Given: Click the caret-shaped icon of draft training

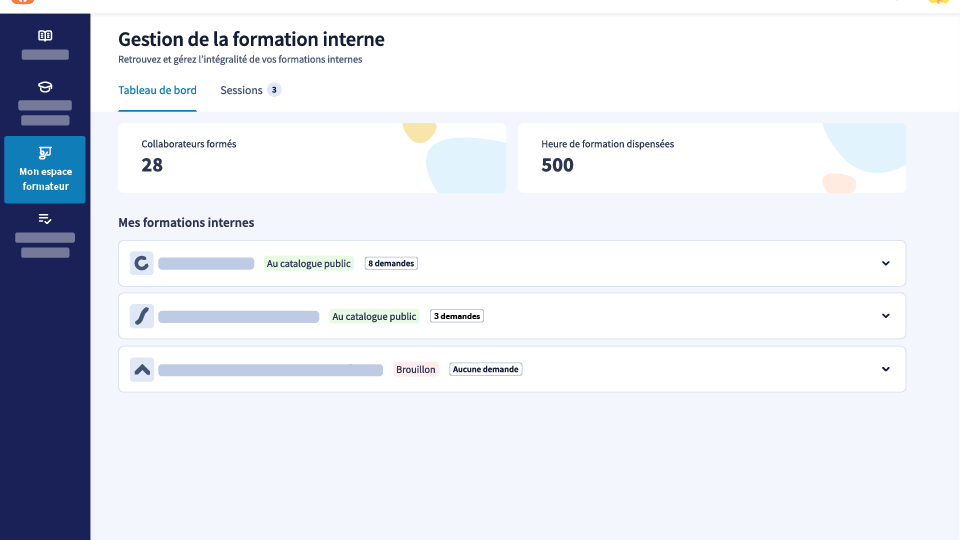Looking at the screenshot, I should click(x=142, y=369).
